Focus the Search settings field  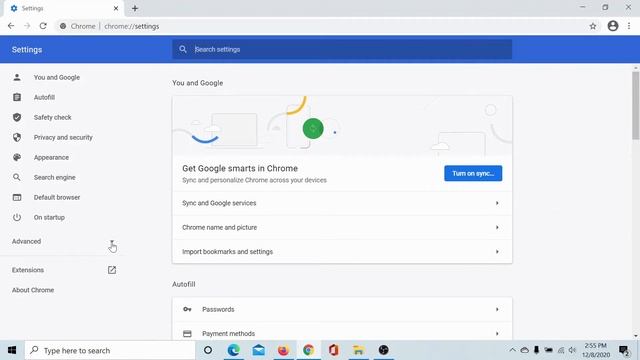point(342,49)
